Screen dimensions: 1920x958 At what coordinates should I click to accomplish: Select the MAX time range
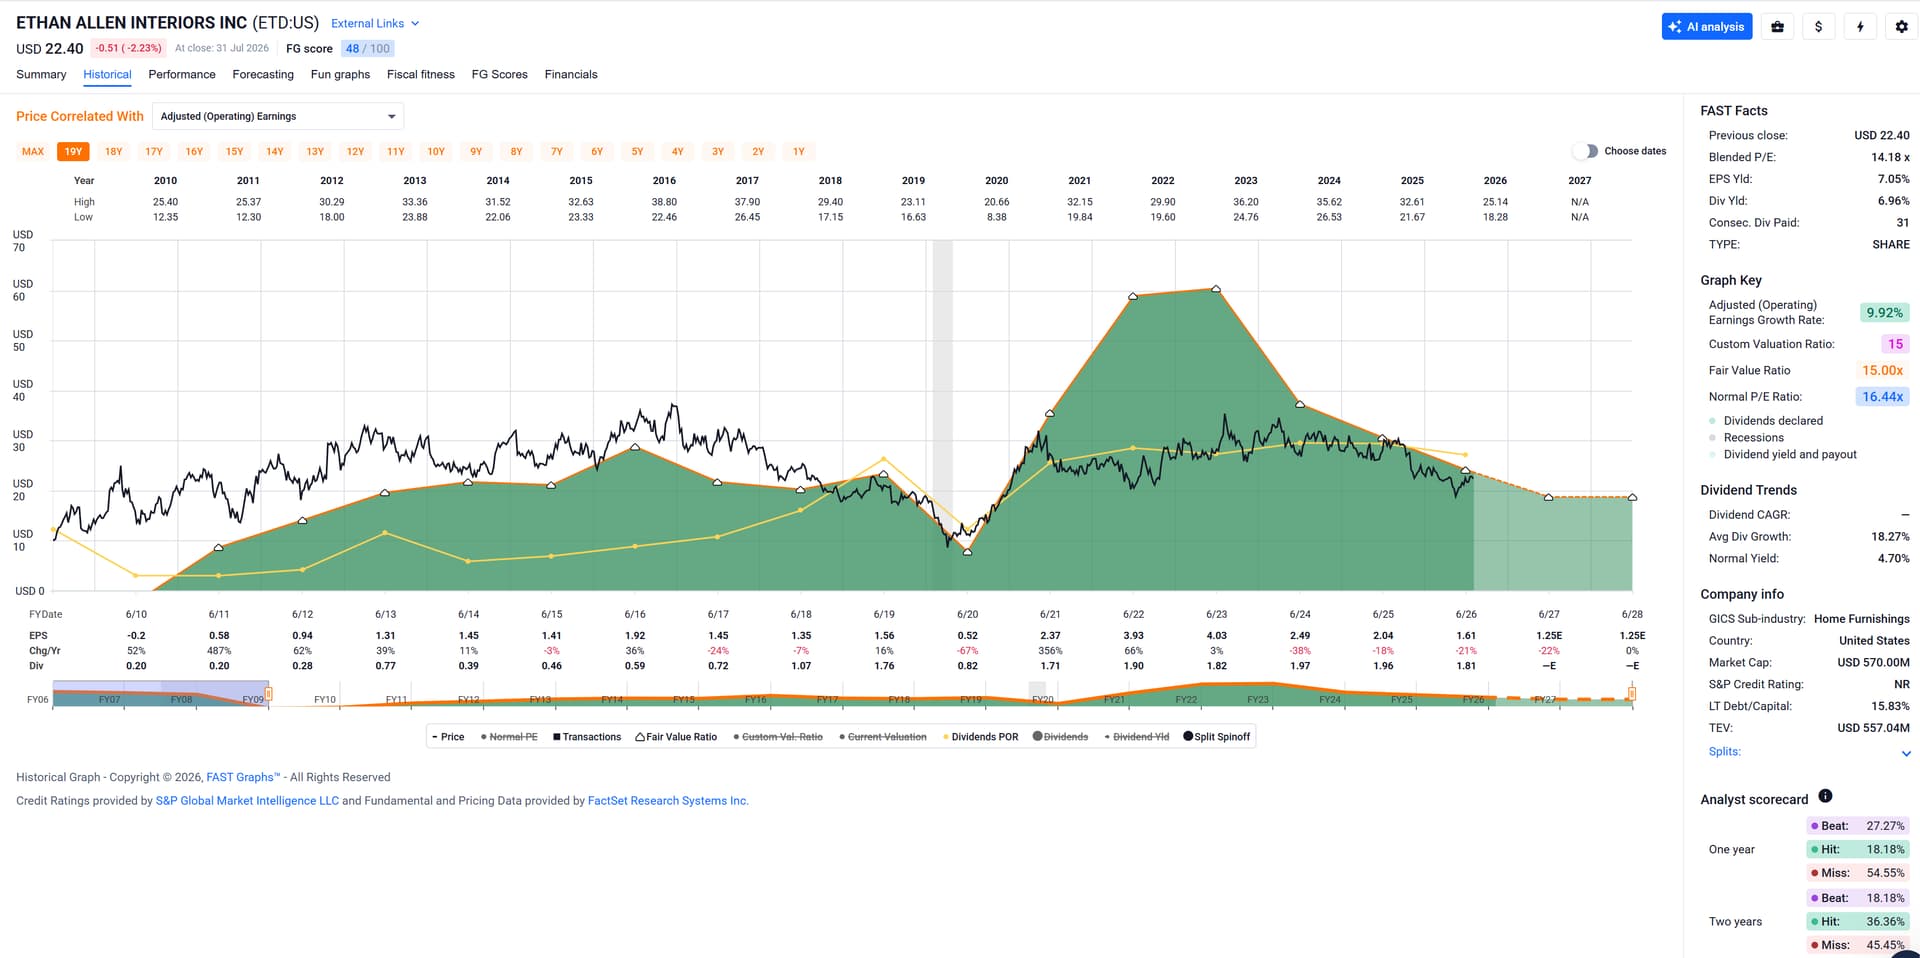33,152
